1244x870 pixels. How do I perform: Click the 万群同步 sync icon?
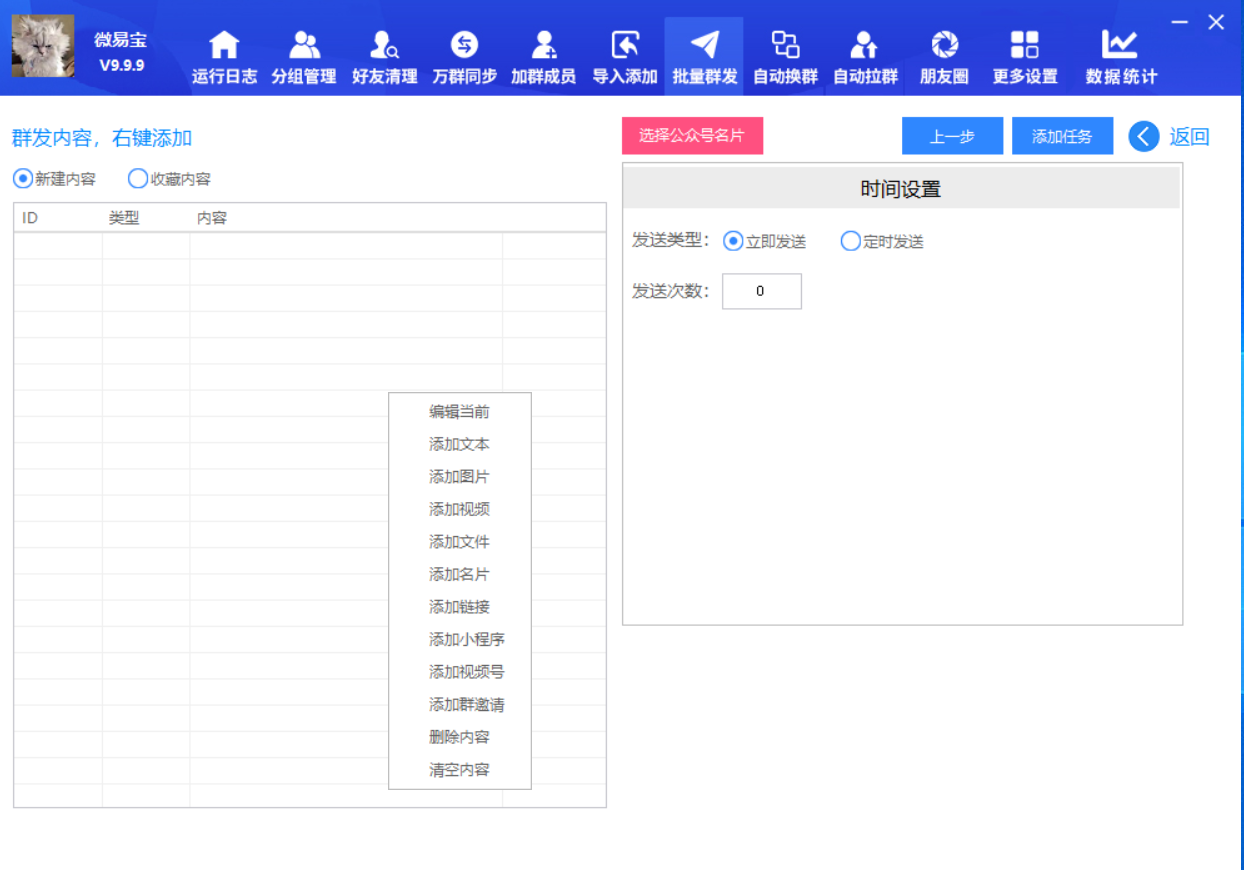click(x=464, y=46)
